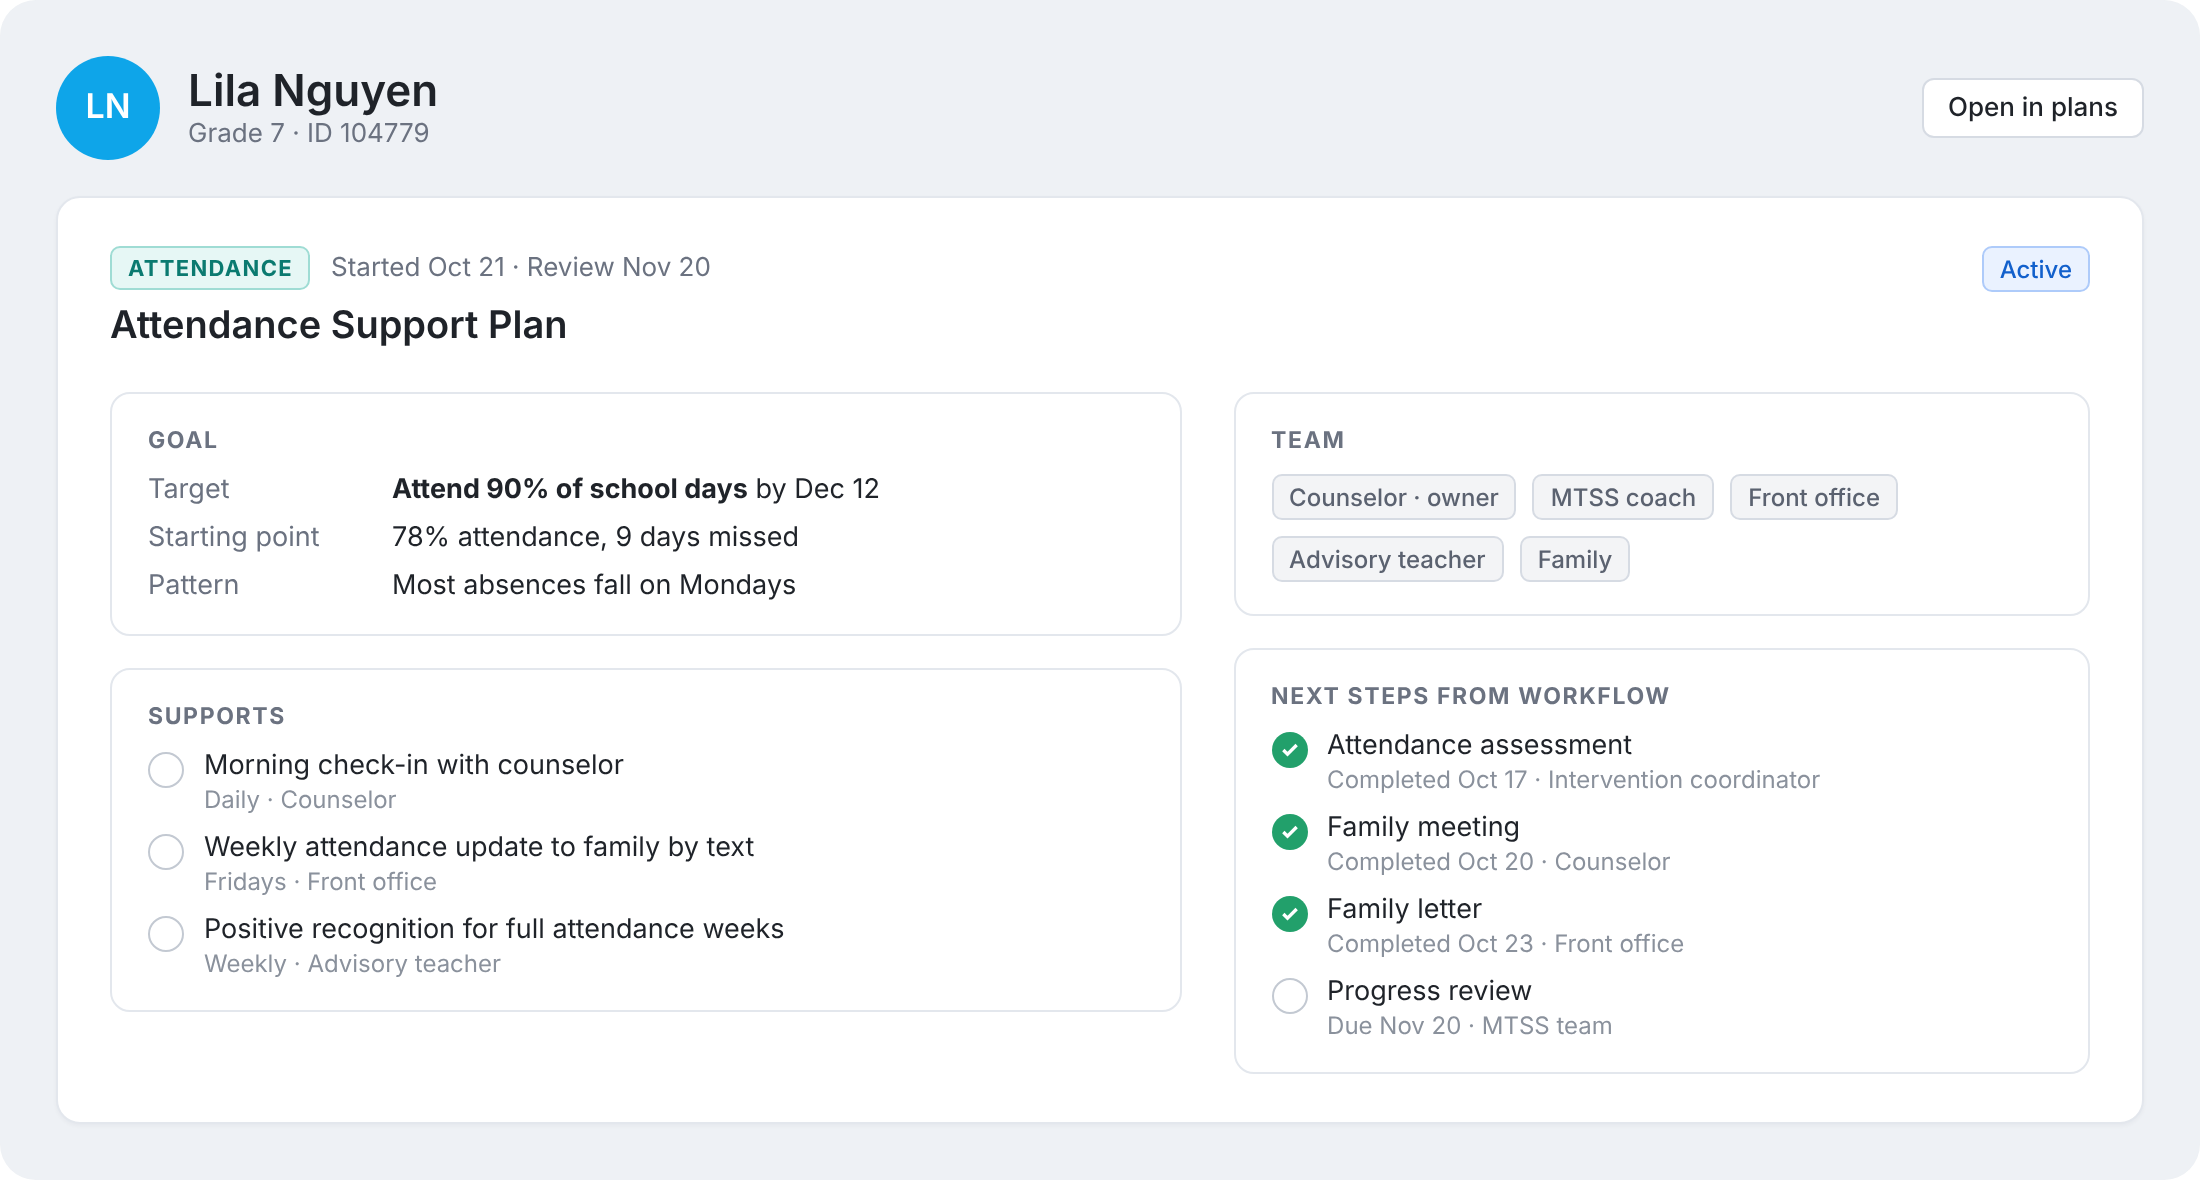The height and width of the screenshot is (1180, 2200).
Task: Click Grade 7 · ID 104779 text
Action: [308, 133]
